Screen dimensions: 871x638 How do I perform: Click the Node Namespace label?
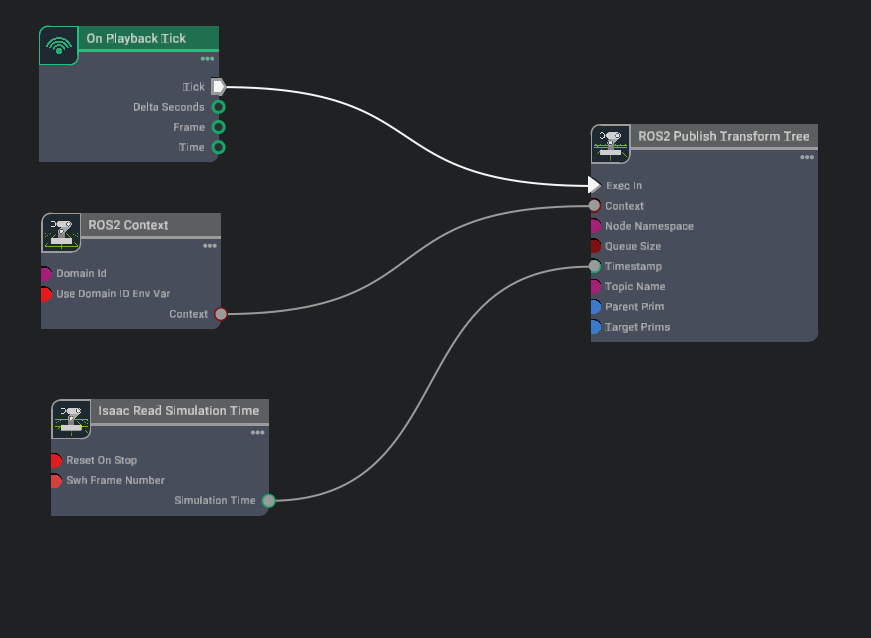tap(649, 226)
